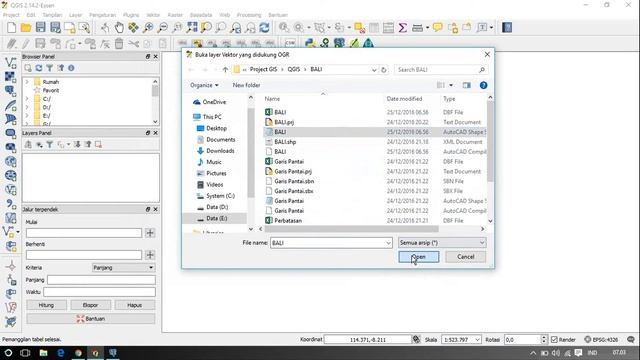
Task: Click the Hitung button
Action: click(x=46, y=305)
